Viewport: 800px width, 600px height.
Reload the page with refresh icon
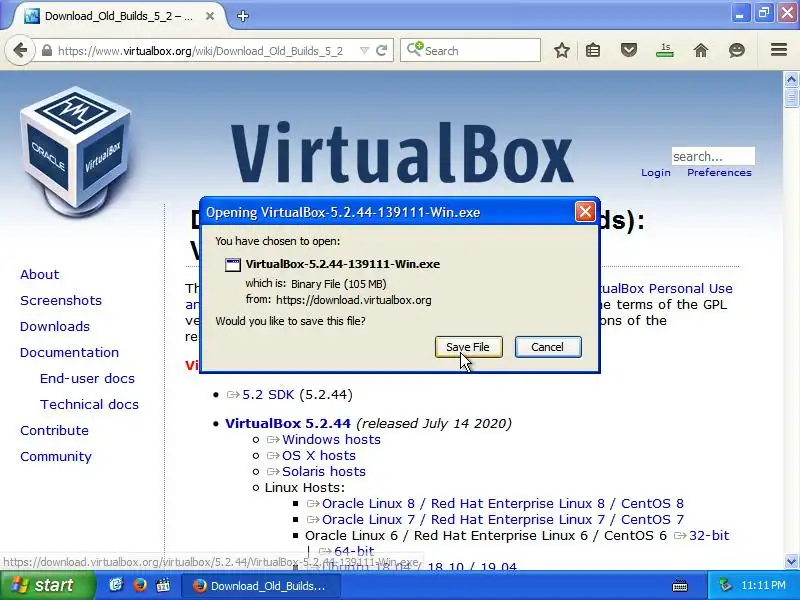point(381,51)
